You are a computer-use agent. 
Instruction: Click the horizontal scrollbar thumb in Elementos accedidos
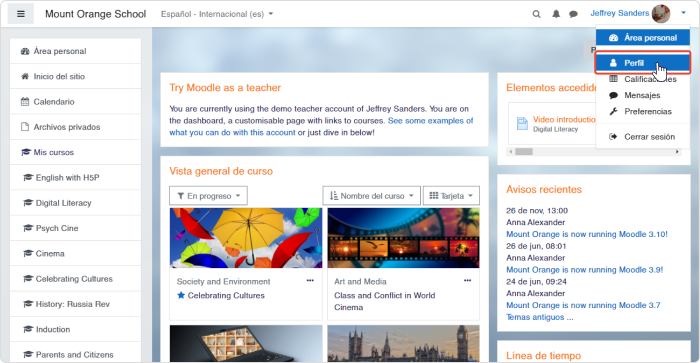[x=524, y=152]
